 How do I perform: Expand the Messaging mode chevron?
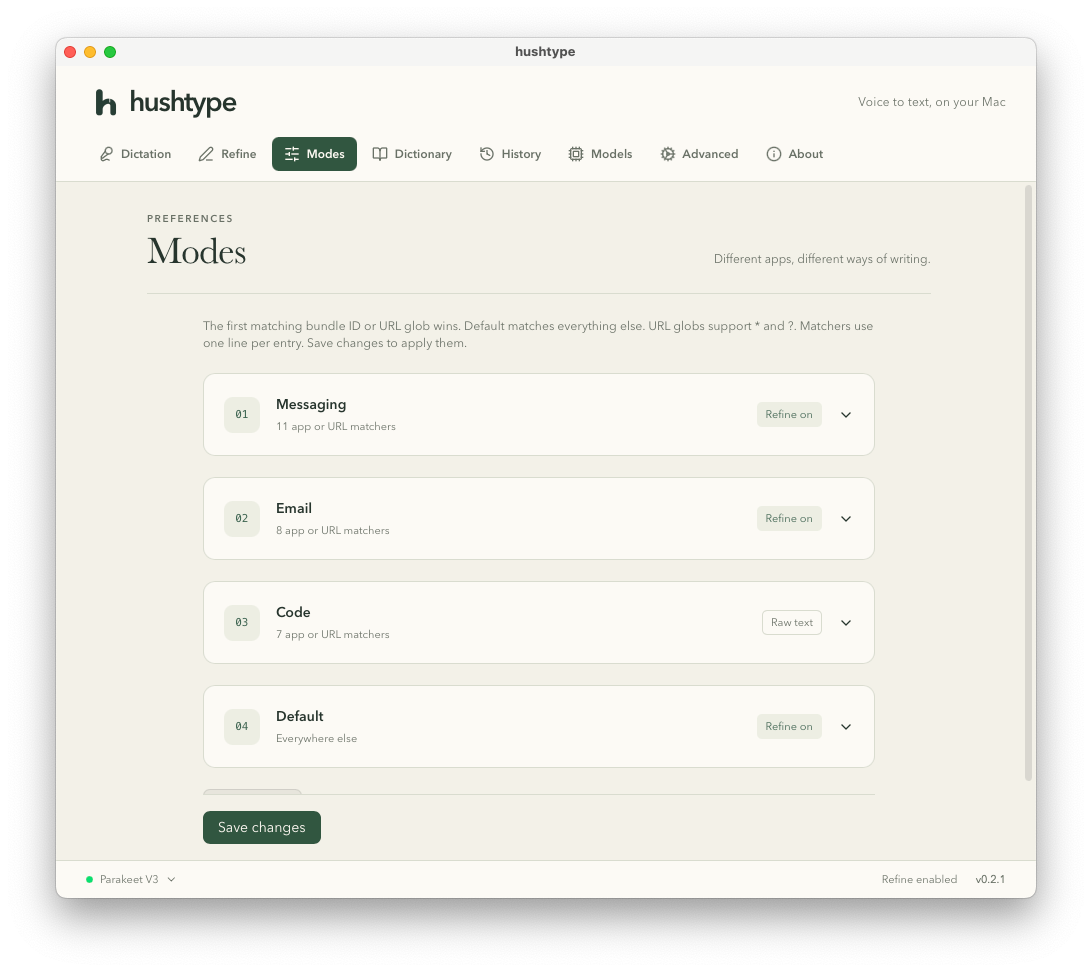click(845, 415)
